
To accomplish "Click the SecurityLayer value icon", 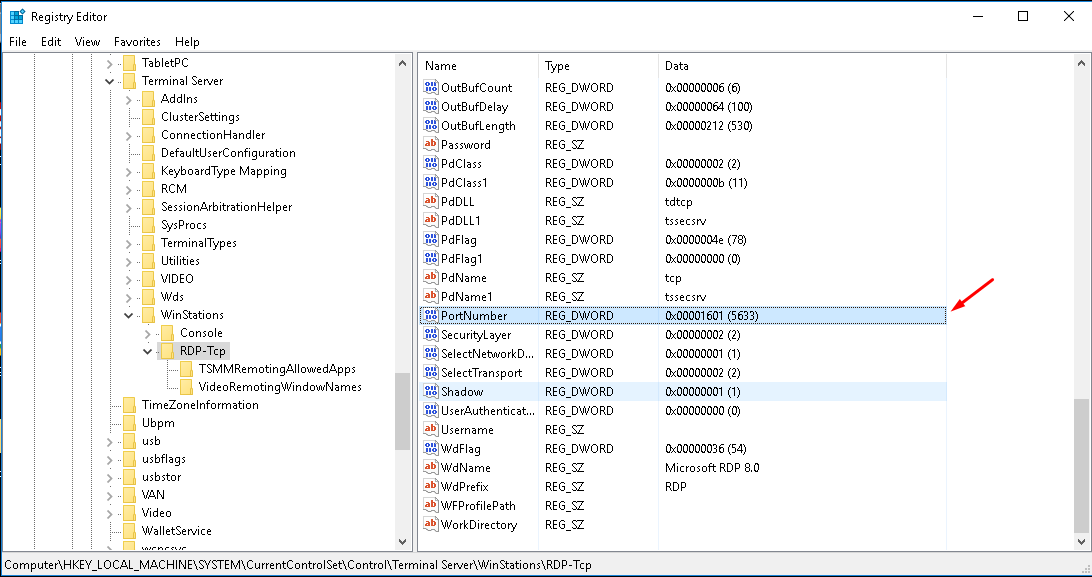I will [431, 335].
